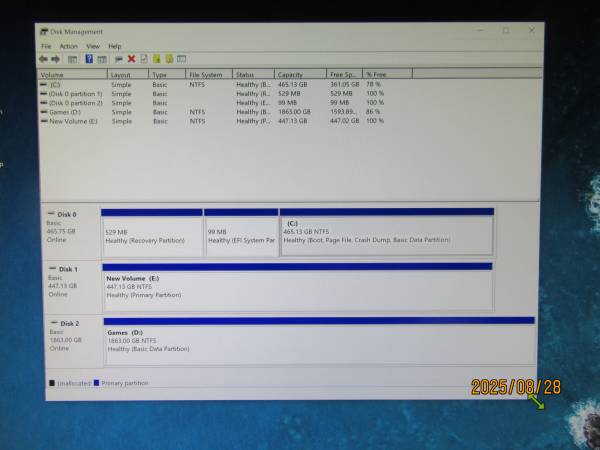Sort by the Volume column header
The width and height of the screenshot is (600, 450).
coord(72,75)
